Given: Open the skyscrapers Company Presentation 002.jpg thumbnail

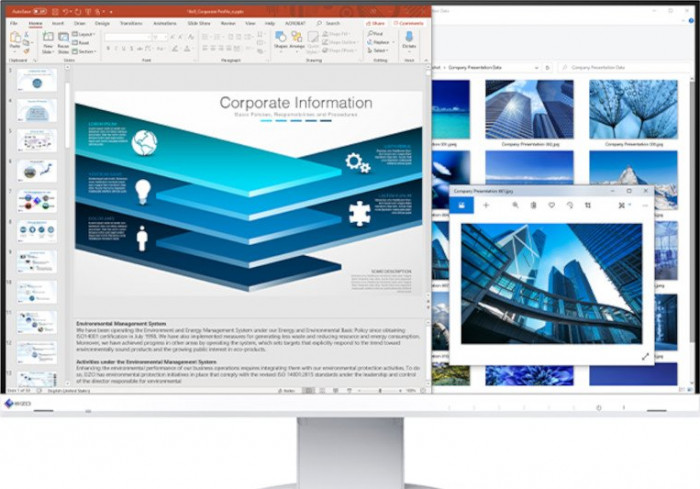Looking at the screenshot, I should 529,110.
